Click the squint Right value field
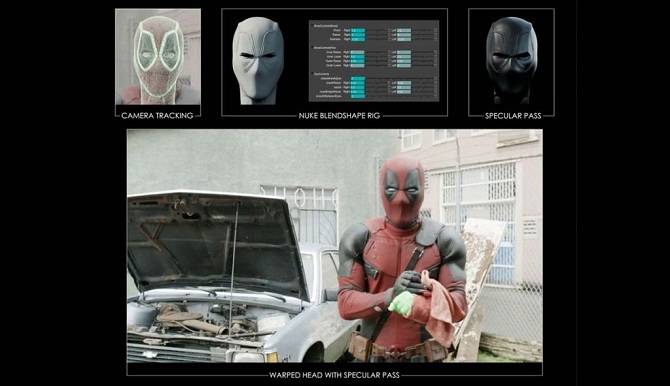This screenshot has height=386, width=670. point(358,87)
